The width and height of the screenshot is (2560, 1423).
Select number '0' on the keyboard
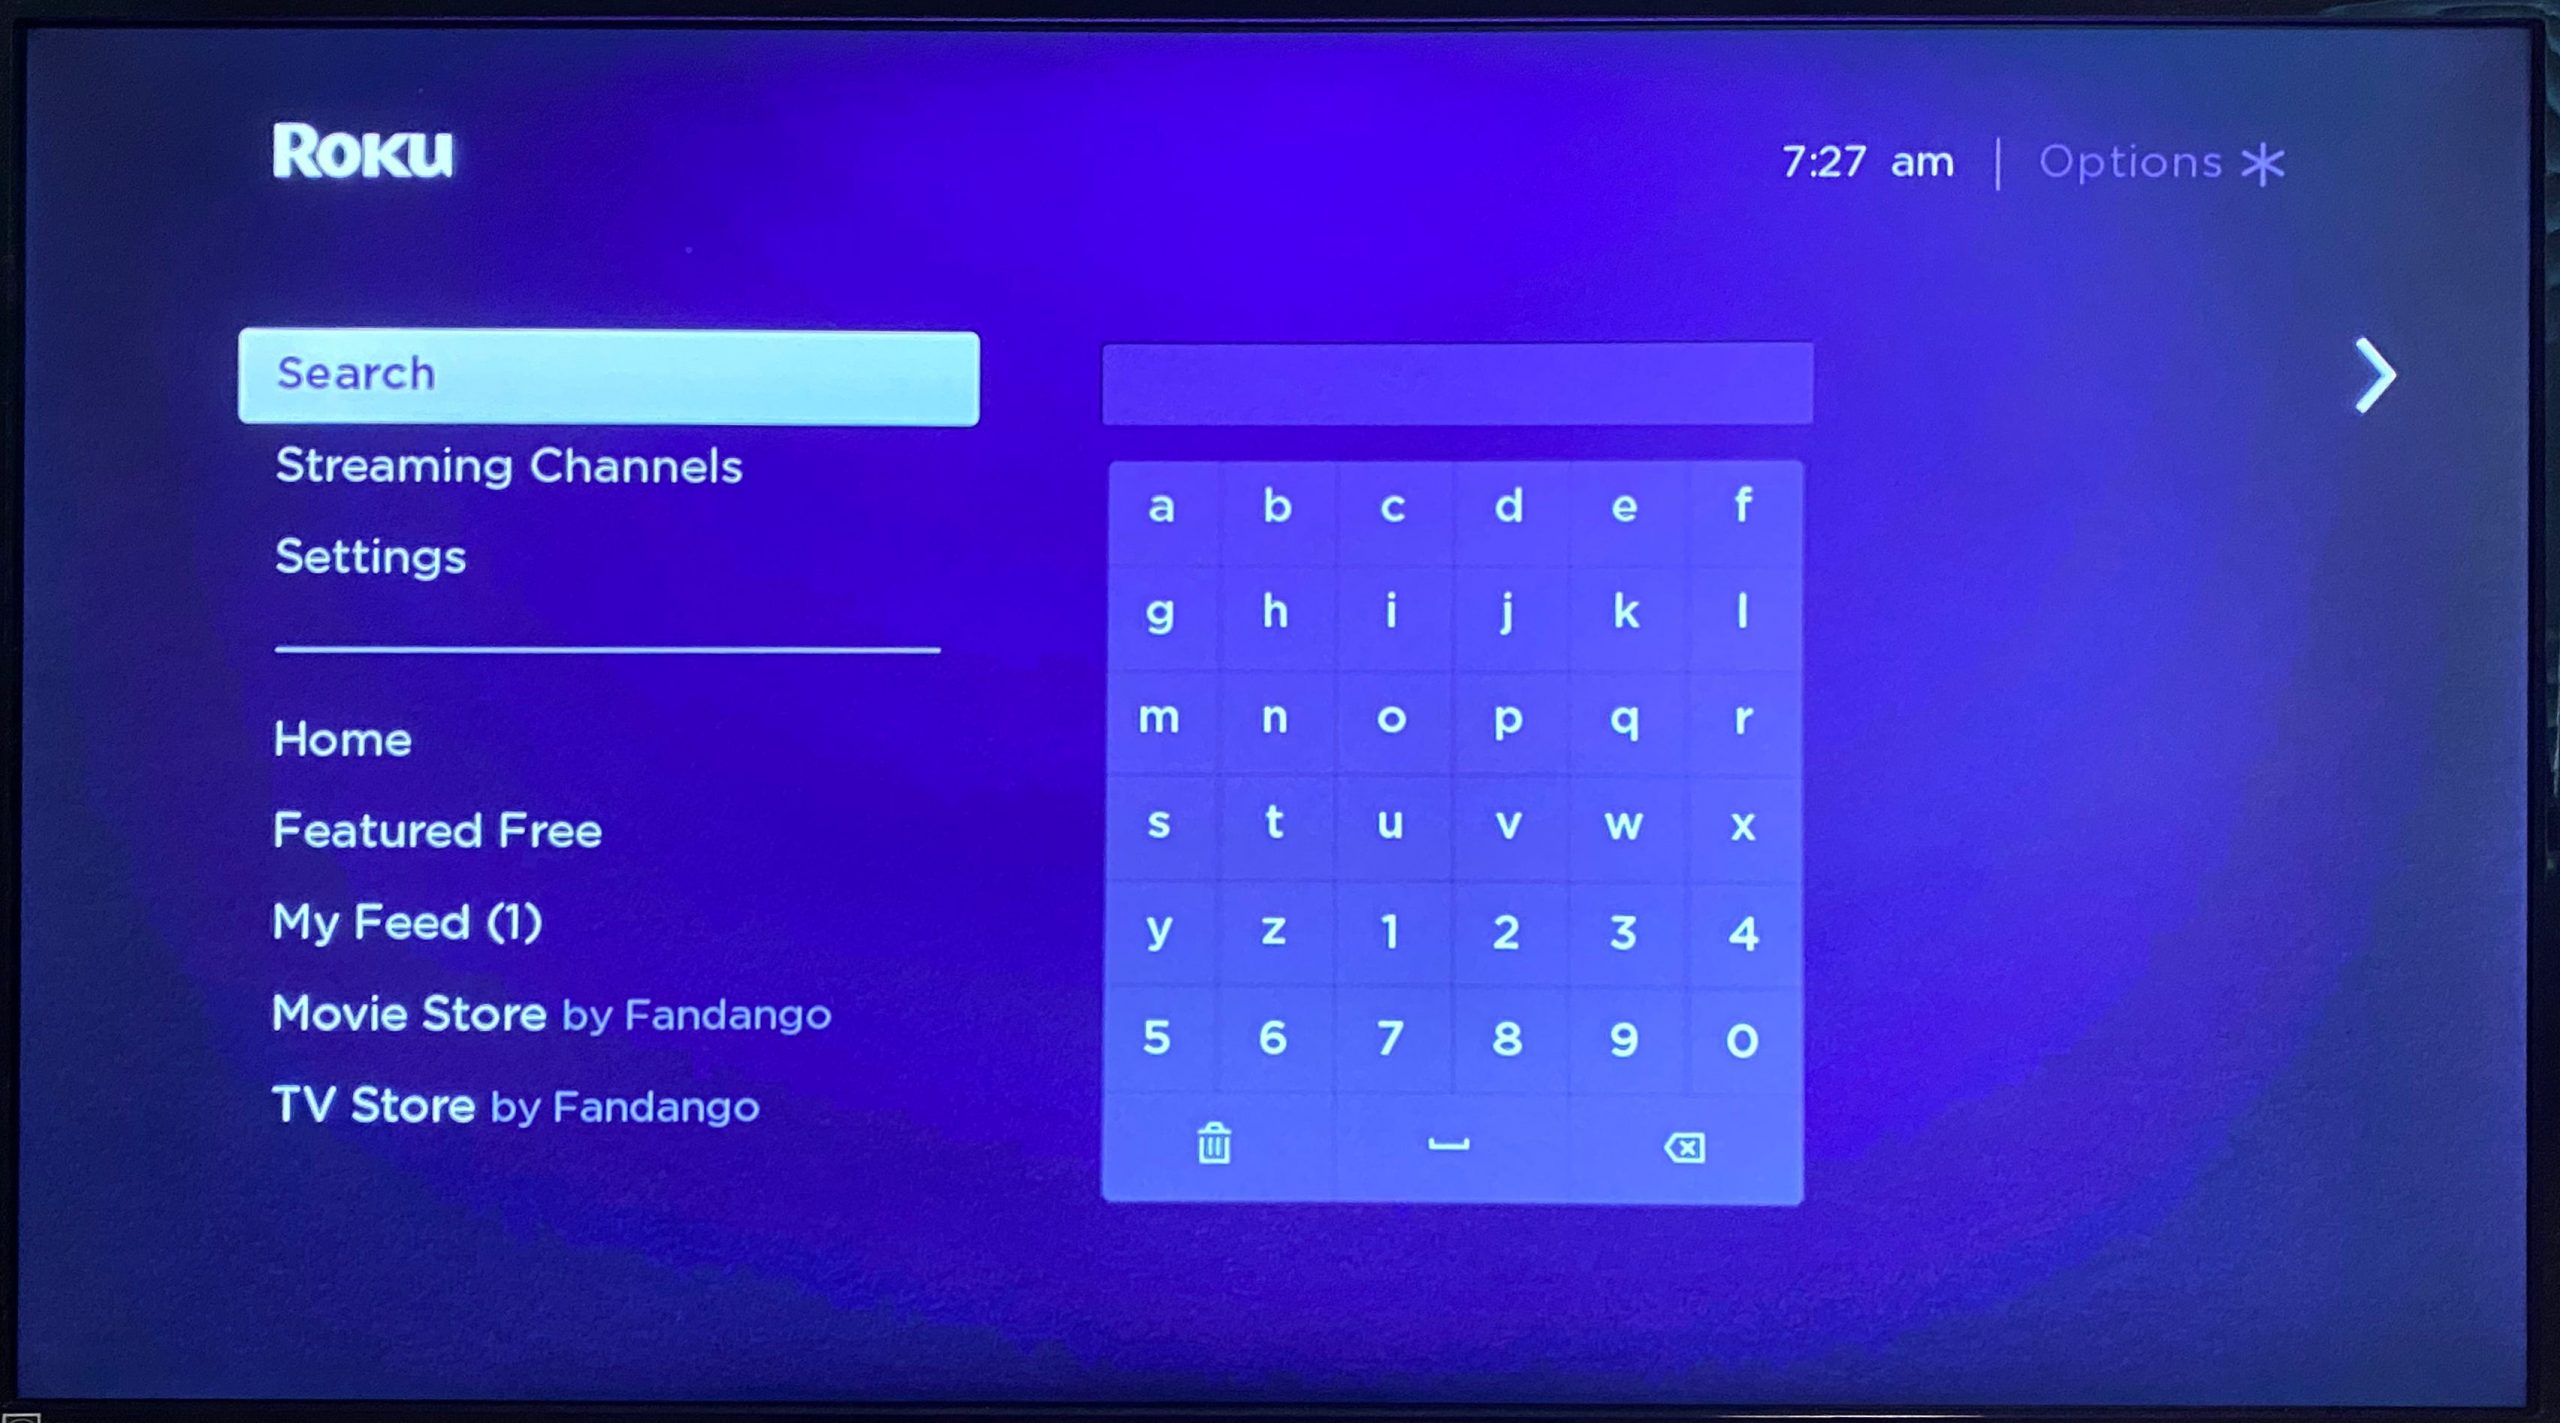point(1740,1036)
